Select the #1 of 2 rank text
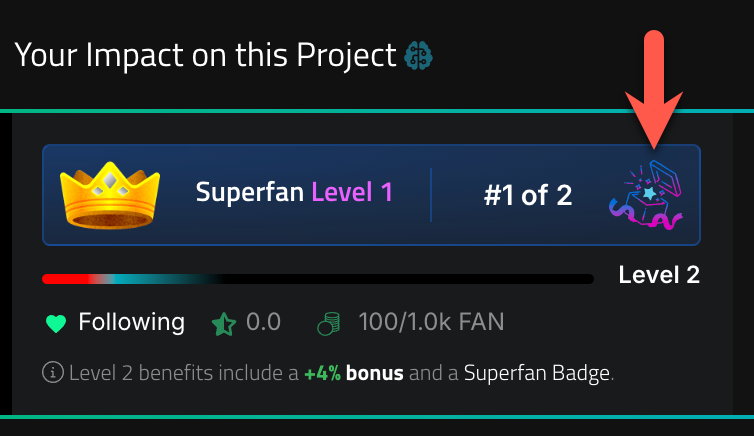Image resolution: width=754 pixels, height=436 pixels. tap(528, 195)
